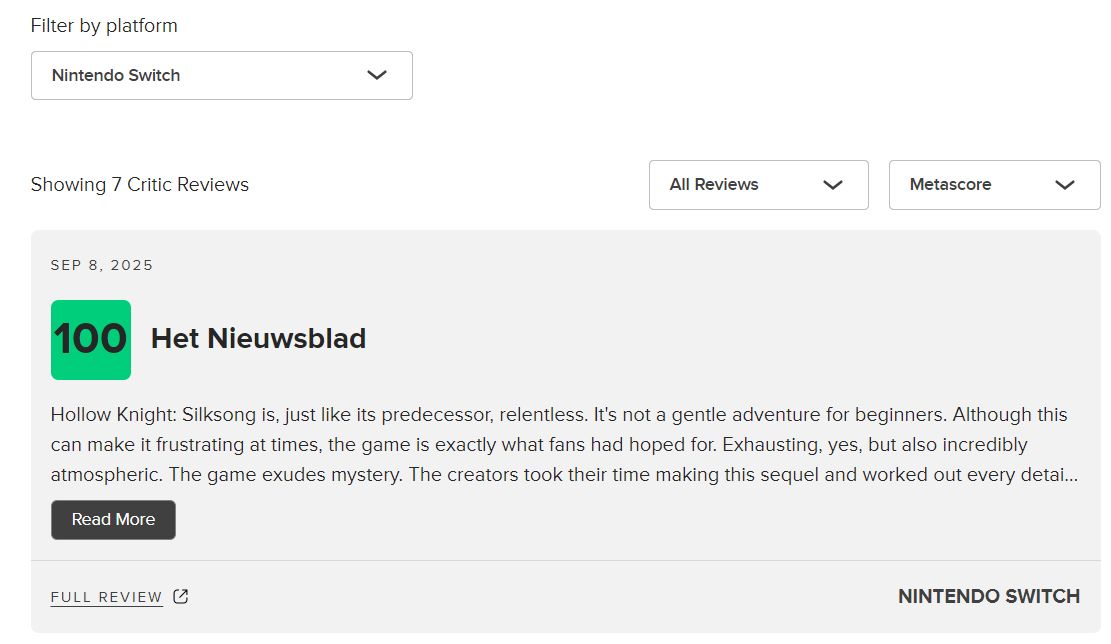The height and width of the screenshot is (644, 1111).
Task: Click the green 100 Metascore badge
Action: coord(91,340)
